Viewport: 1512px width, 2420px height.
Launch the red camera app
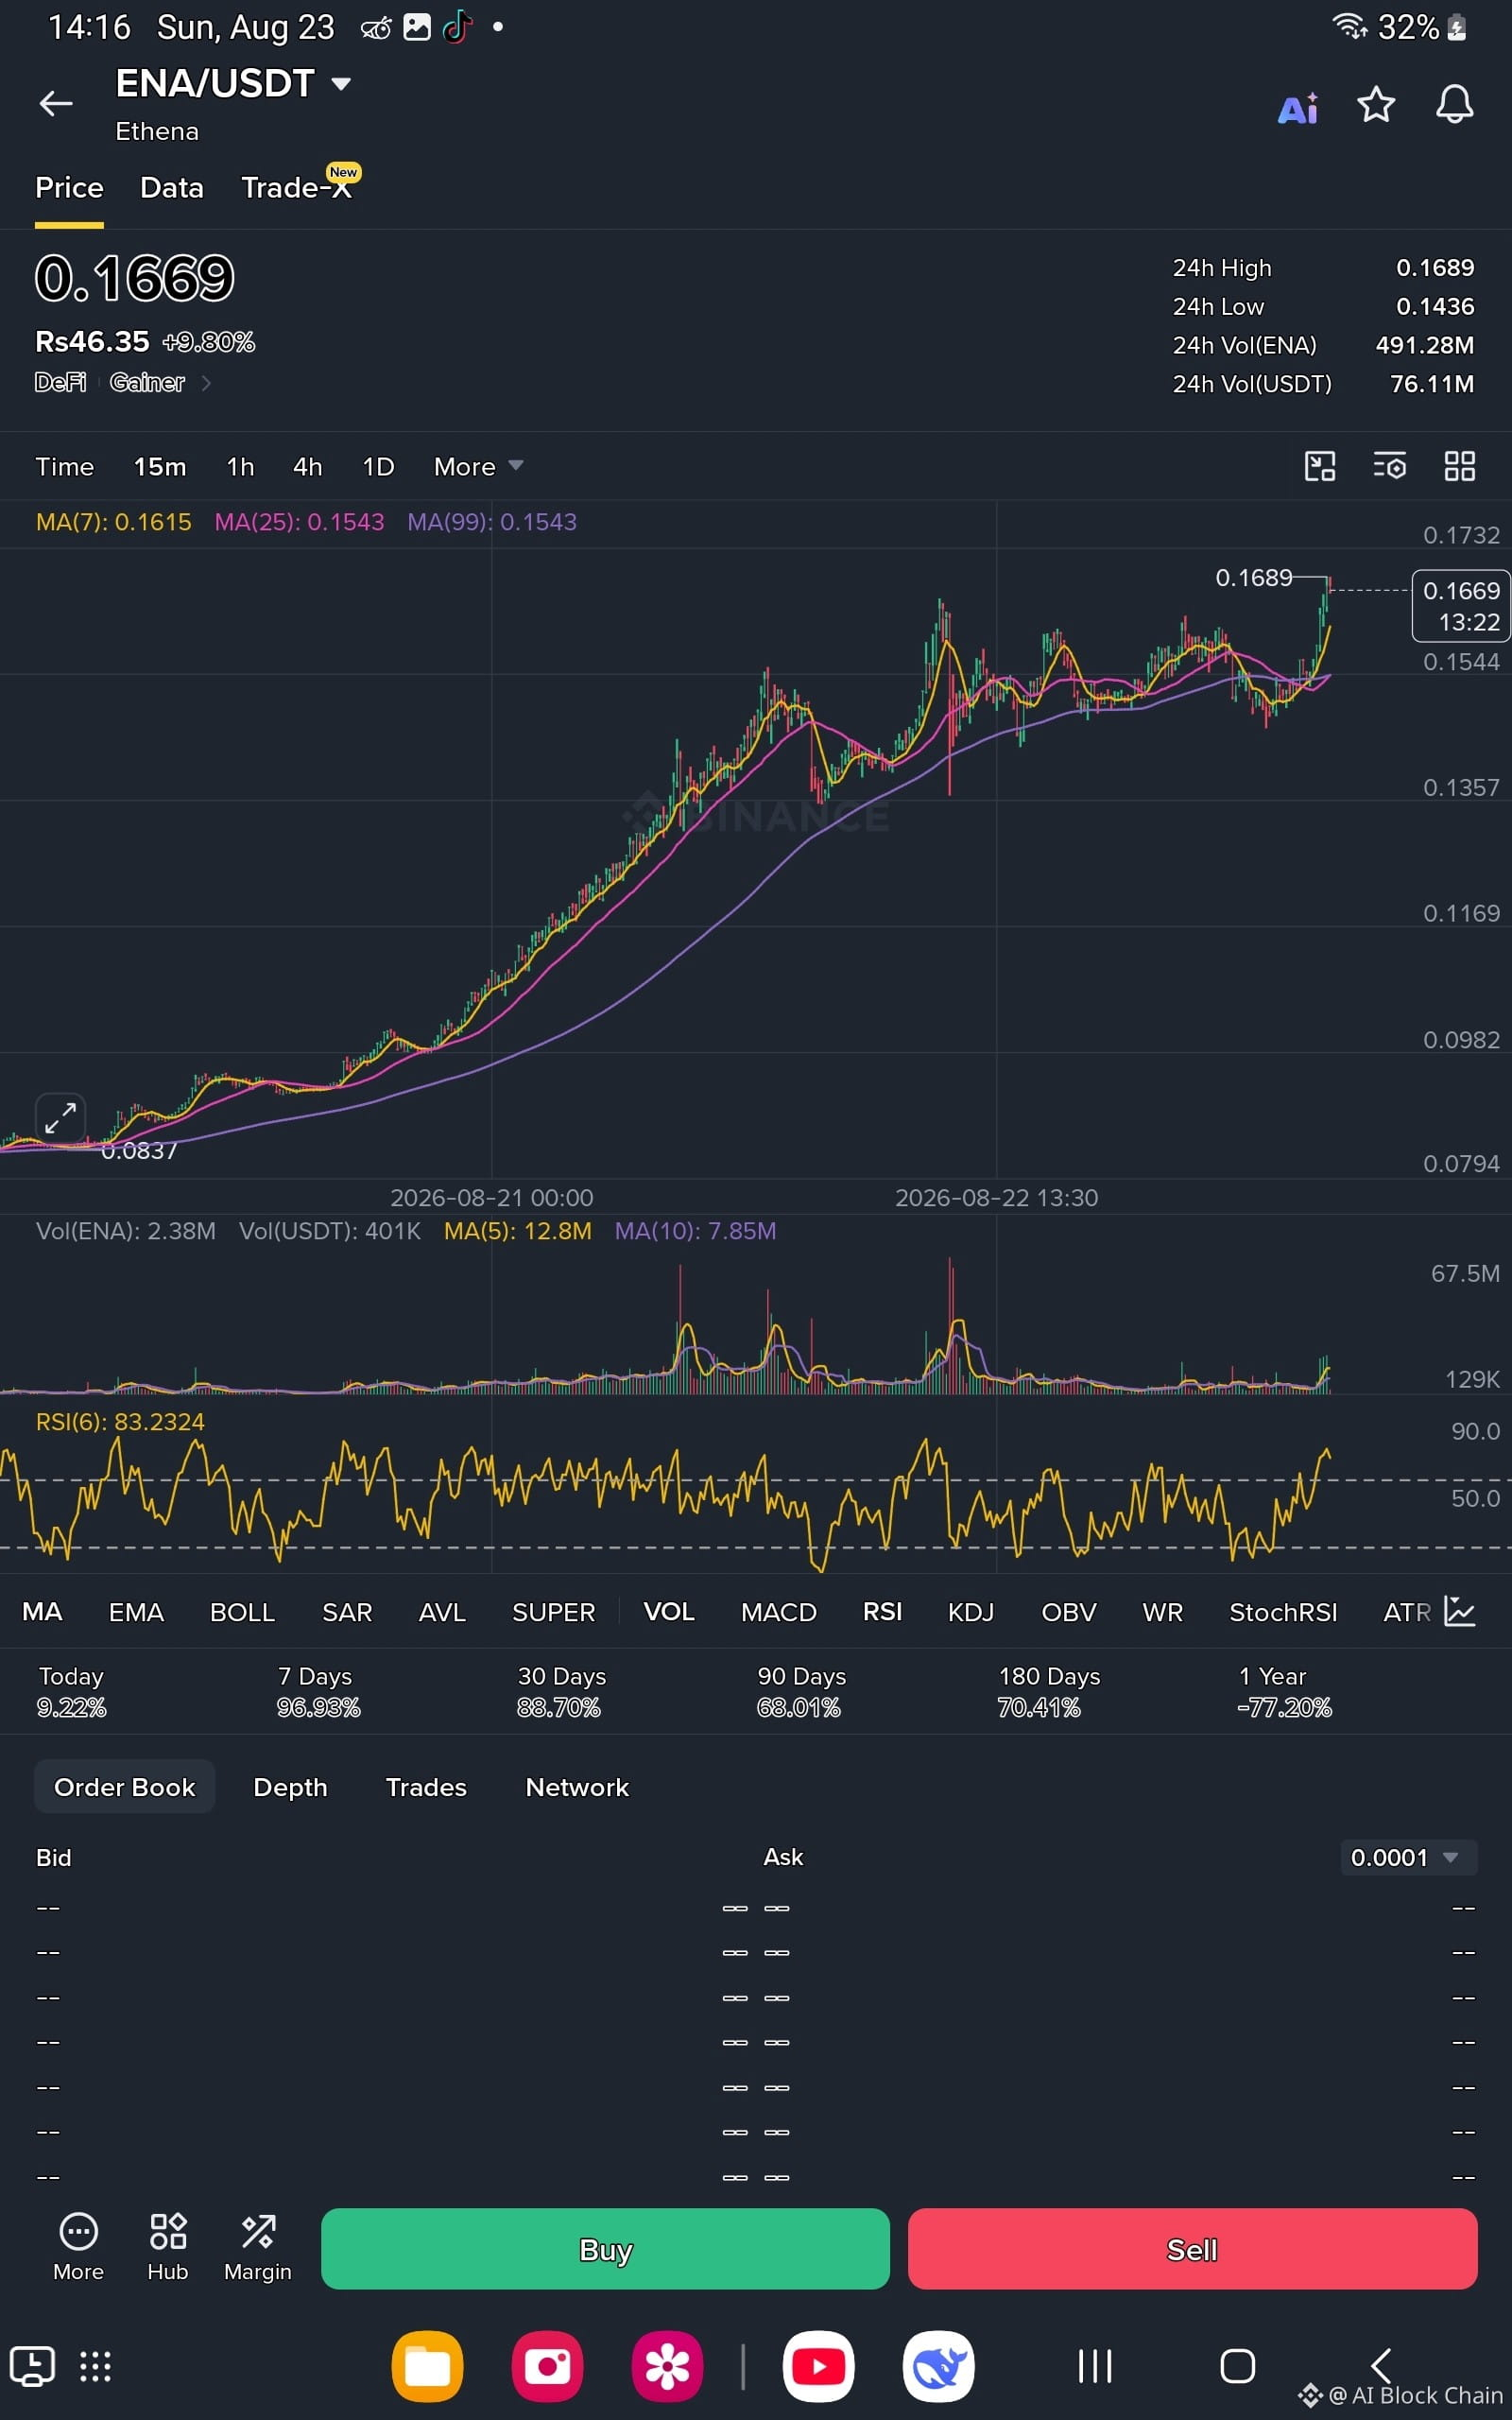point(547,2366)
